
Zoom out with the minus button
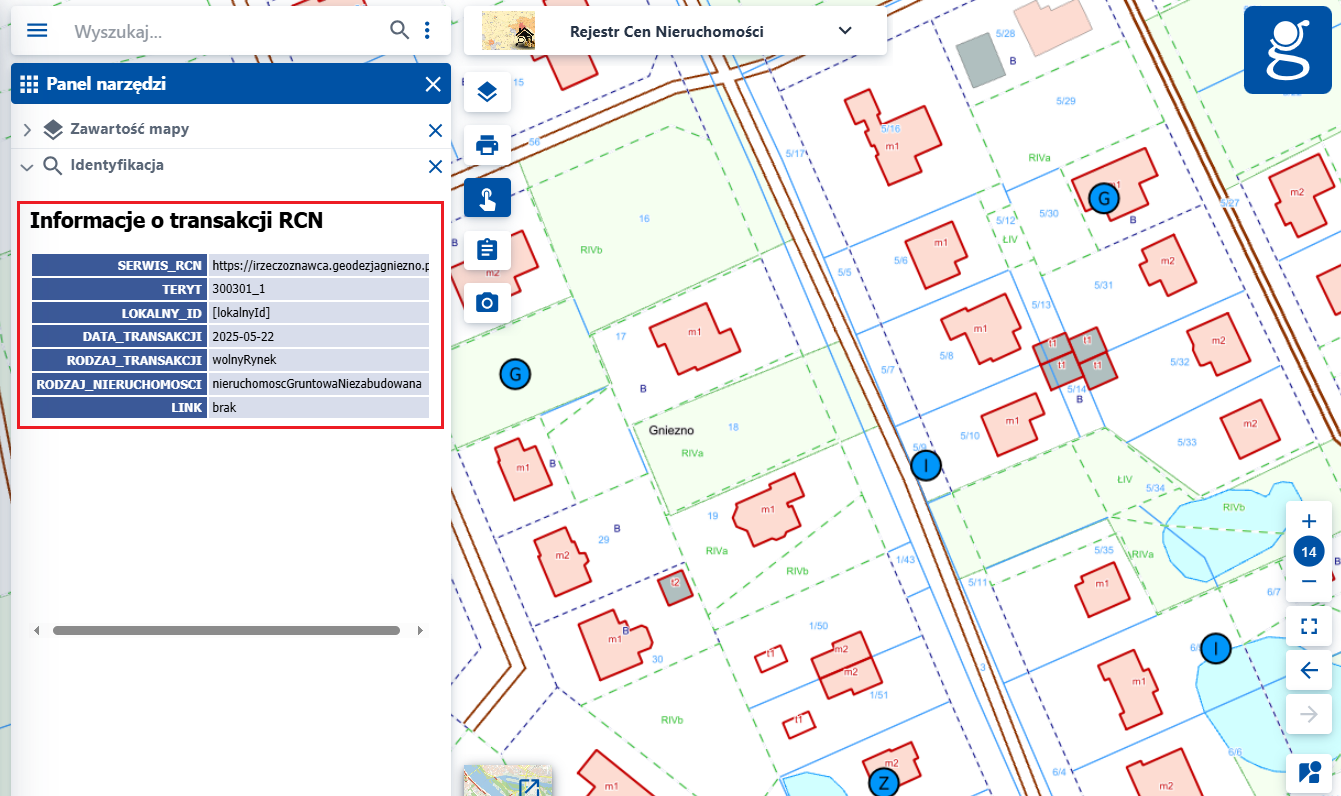(1309, 582)
